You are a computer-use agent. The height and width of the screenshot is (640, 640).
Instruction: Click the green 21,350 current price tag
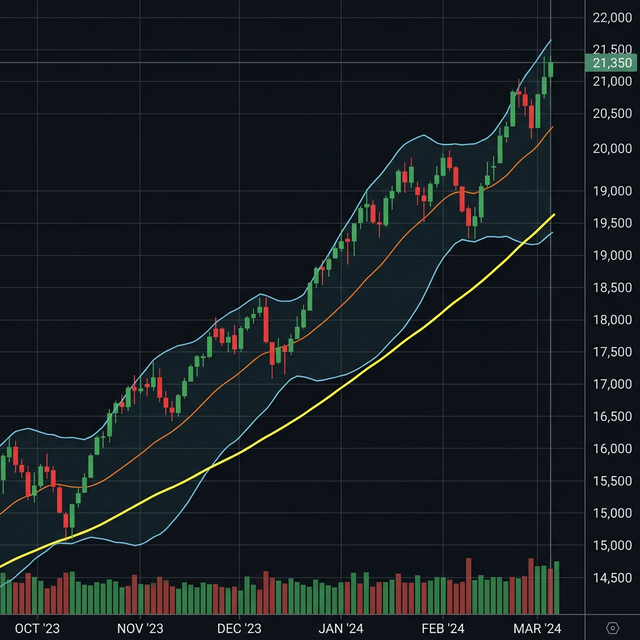[610, 63]
